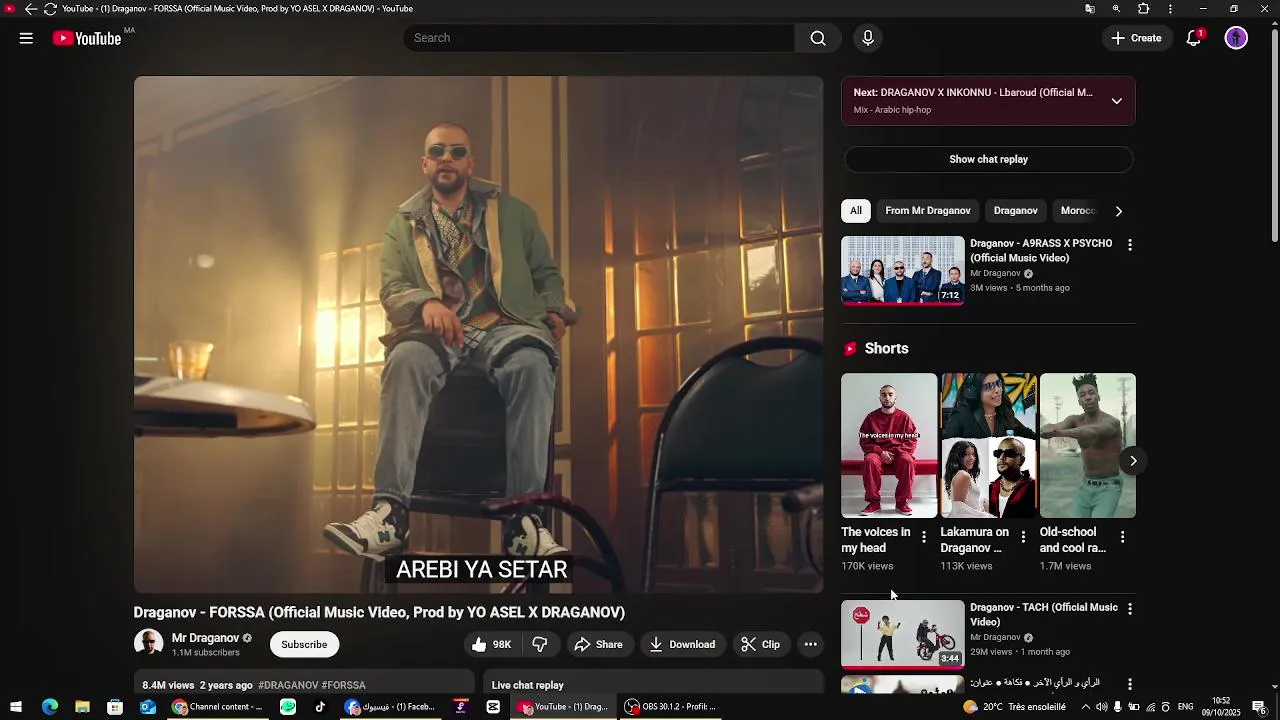Open A9RASS X PSYCHO video thumbnail

coord(903,270)
